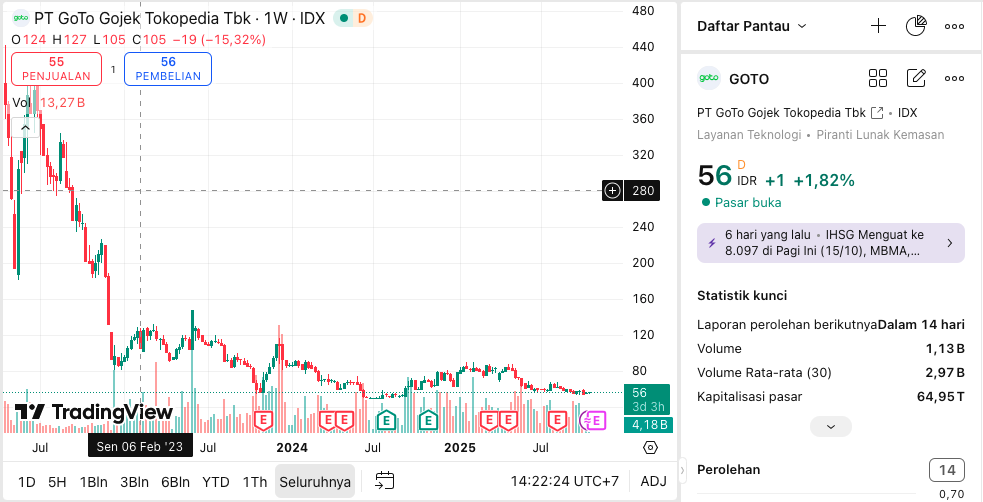Click the red earnings E marker before 2024
The width and height of the screenshot is (983, 502).
(264, 419)
